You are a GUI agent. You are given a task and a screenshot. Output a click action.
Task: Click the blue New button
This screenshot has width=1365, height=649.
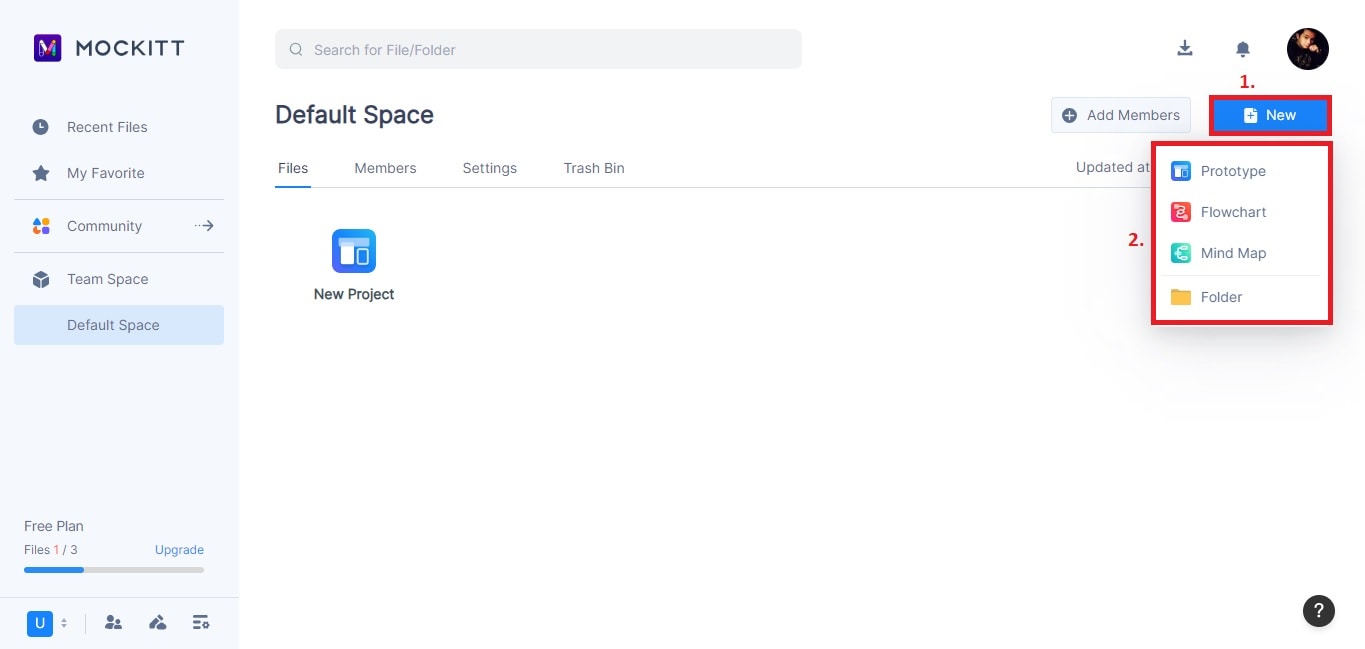pos(1270,115)
